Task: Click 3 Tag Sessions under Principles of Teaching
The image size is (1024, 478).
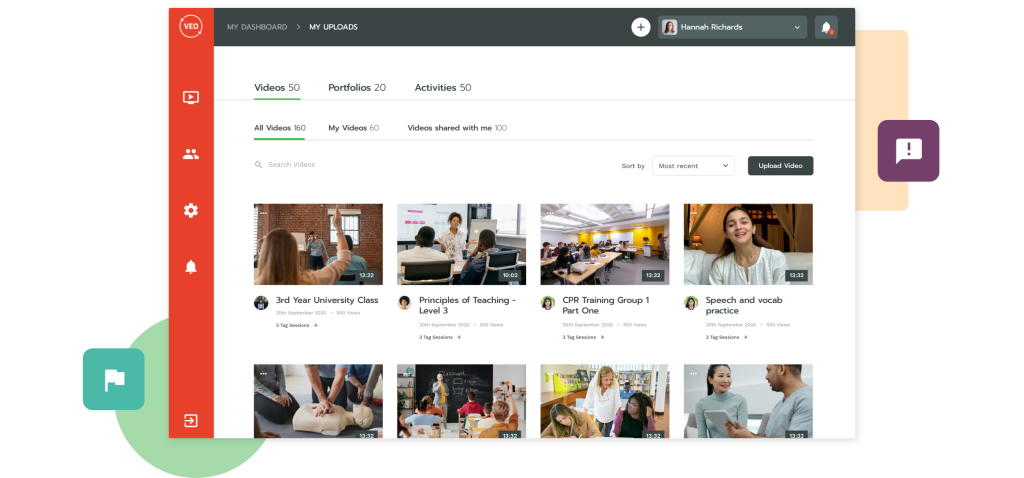Action: (x=436, y=338)
